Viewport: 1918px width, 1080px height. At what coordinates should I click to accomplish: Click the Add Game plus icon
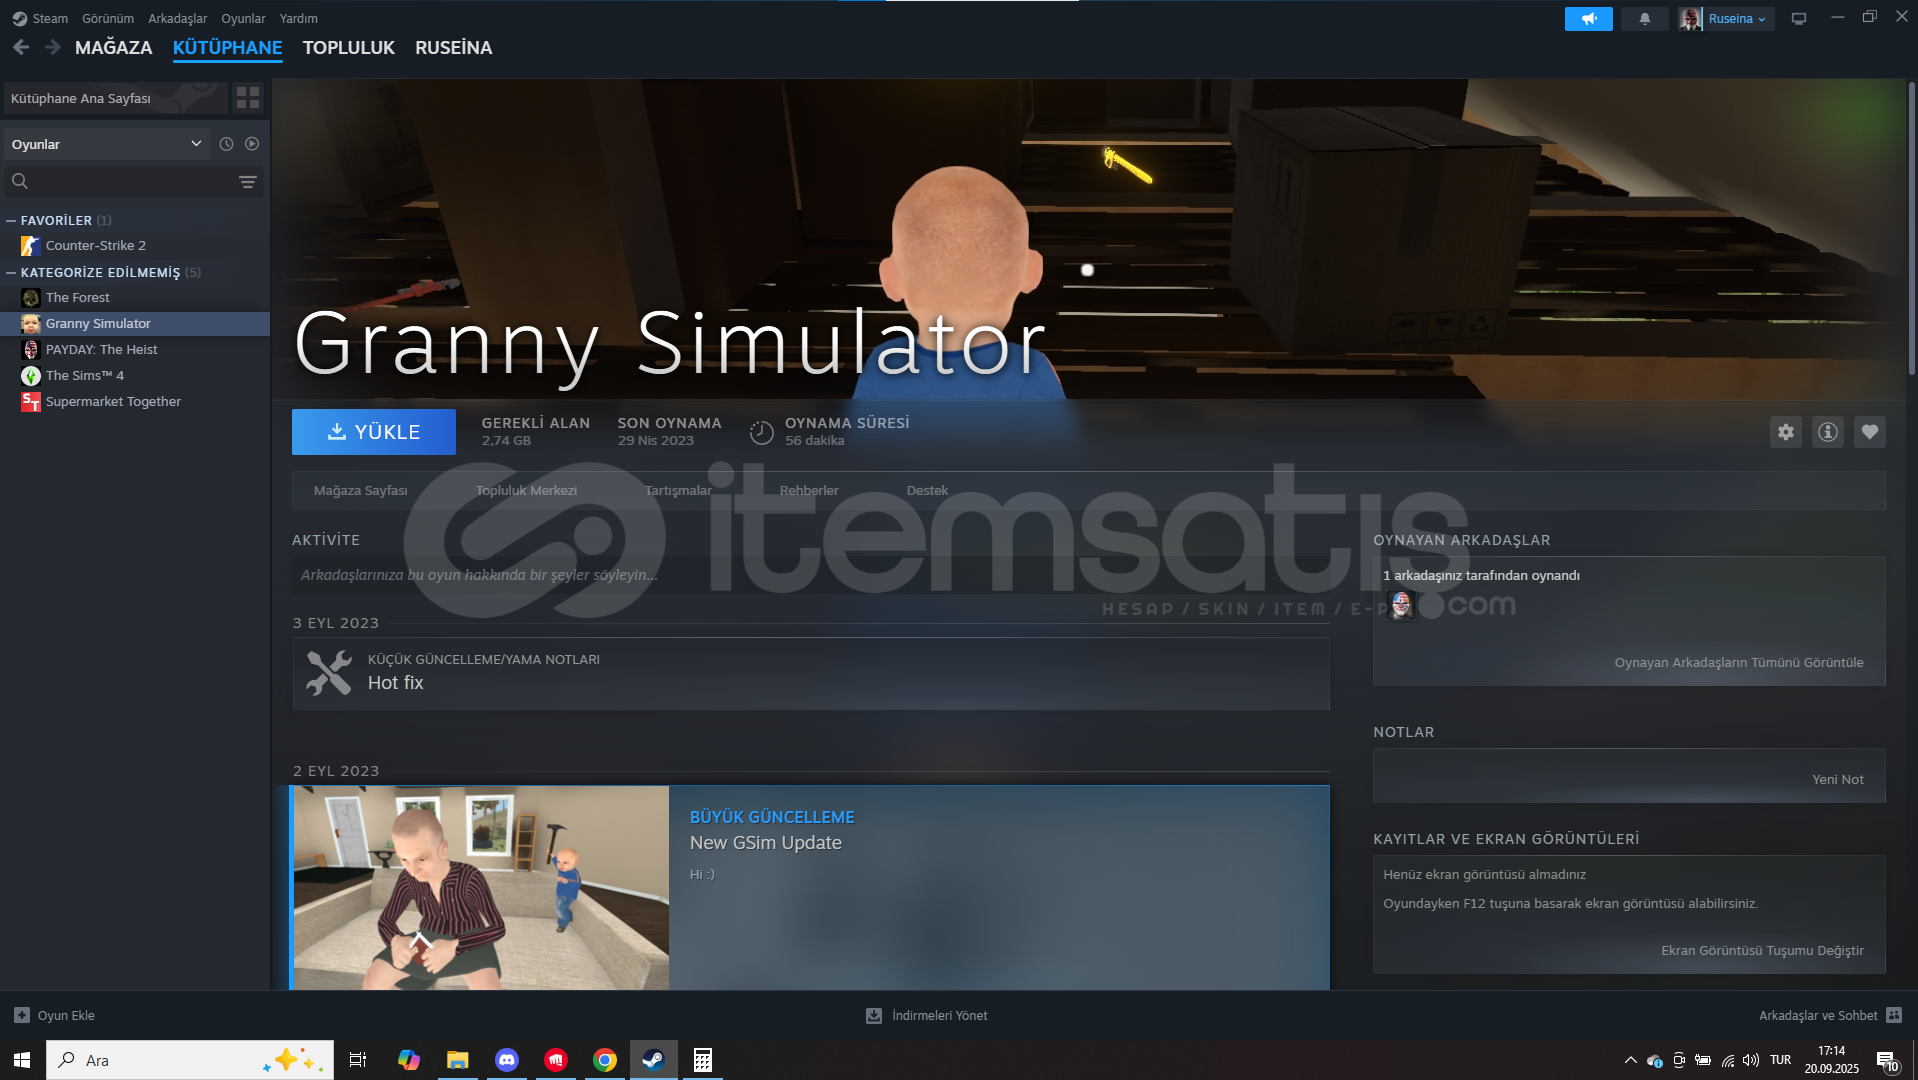click(x=22, y=1015)
